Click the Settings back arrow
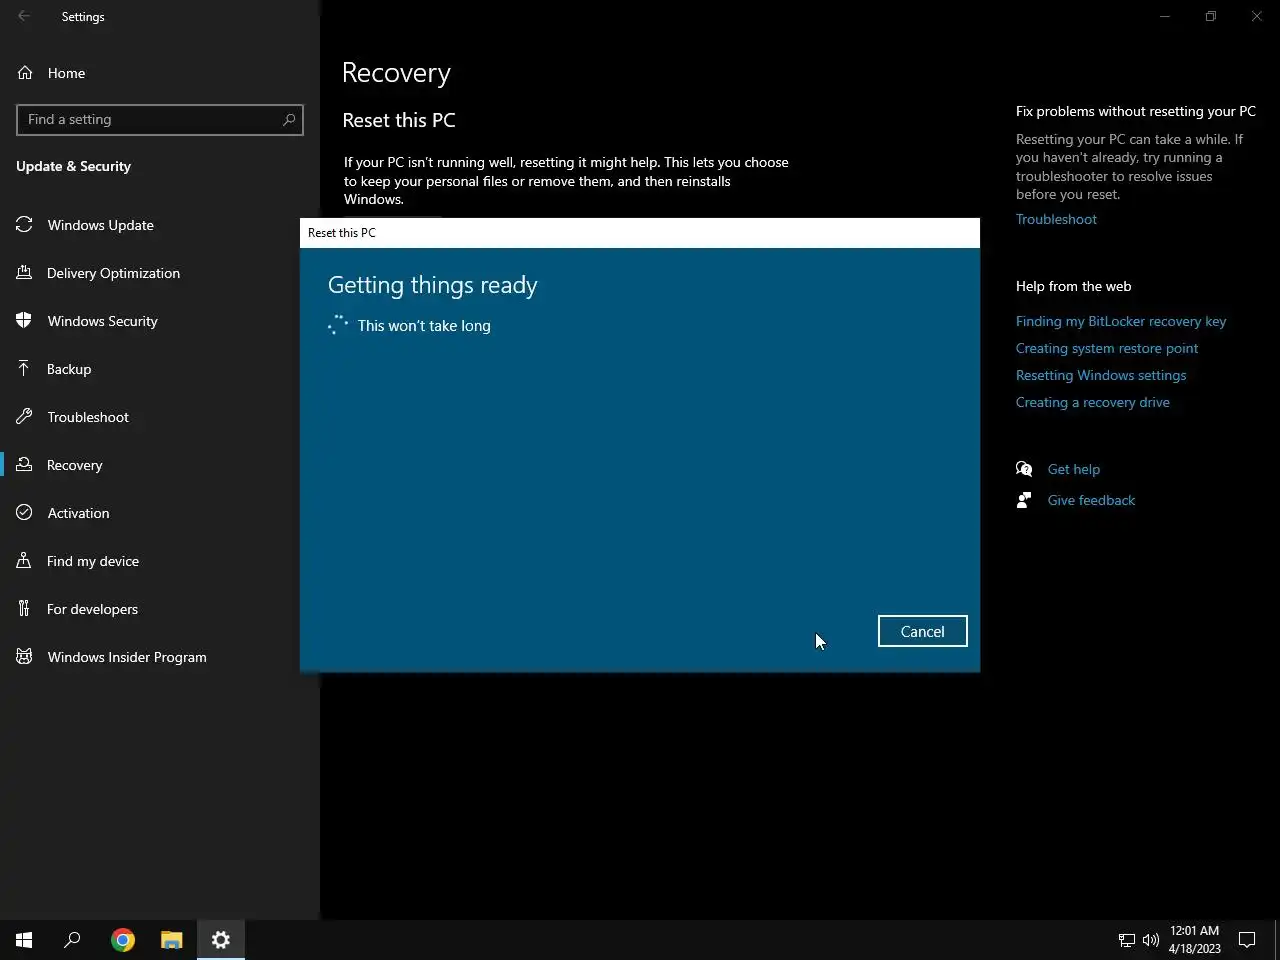Viewport: 1280px width, 960px height. coord(24,16)
